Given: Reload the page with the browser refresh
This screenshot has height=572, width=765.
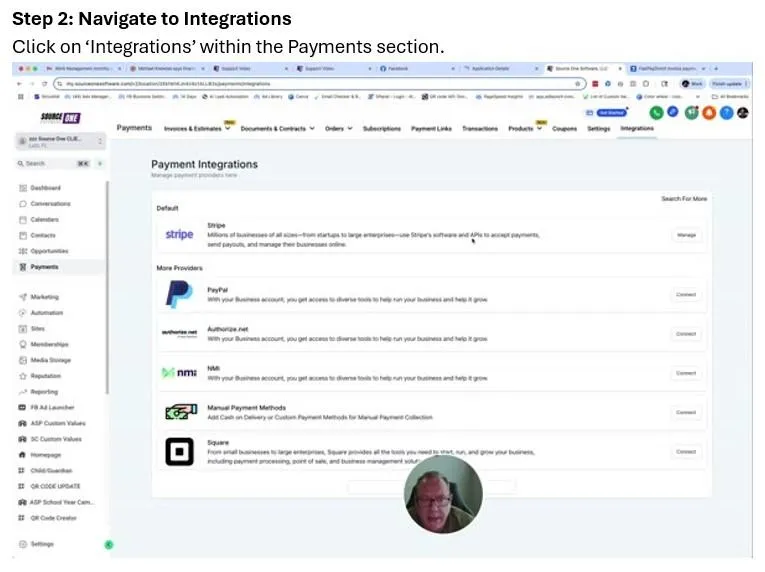Looking at the screenshot, I should (x=44, y=84).
